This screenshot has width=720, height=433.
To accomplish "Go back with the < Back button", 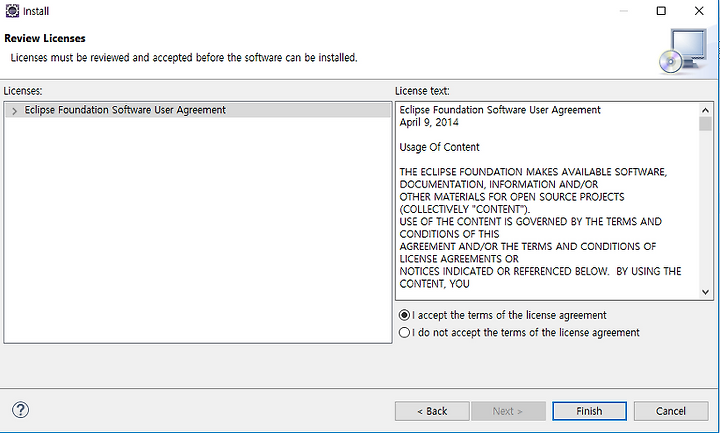I will [432, 411].
